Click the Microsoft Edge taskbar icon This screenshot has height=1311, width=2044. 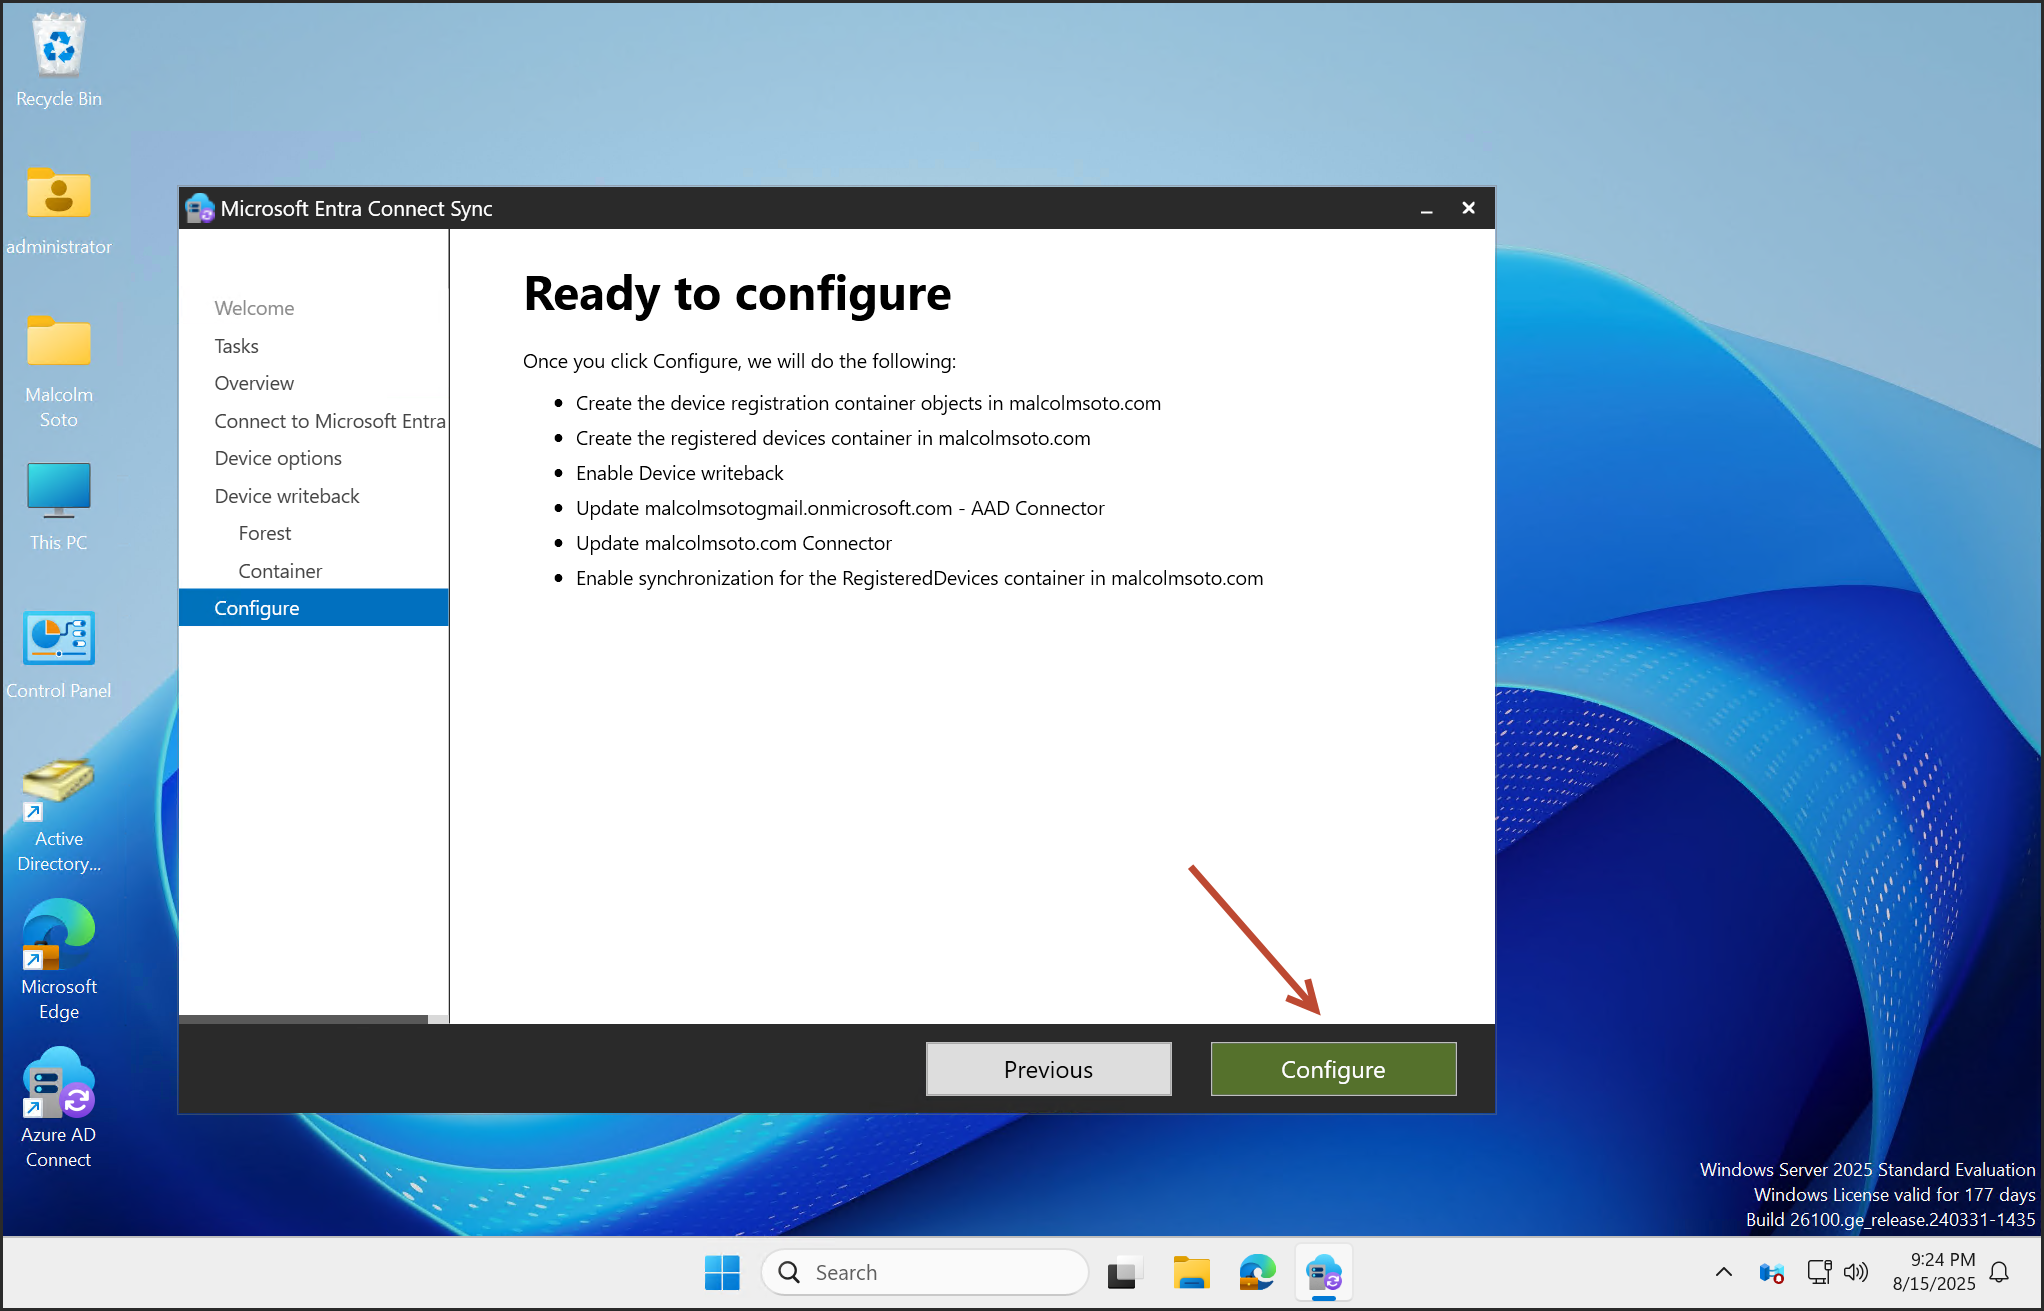[x=1257, y=1273]
